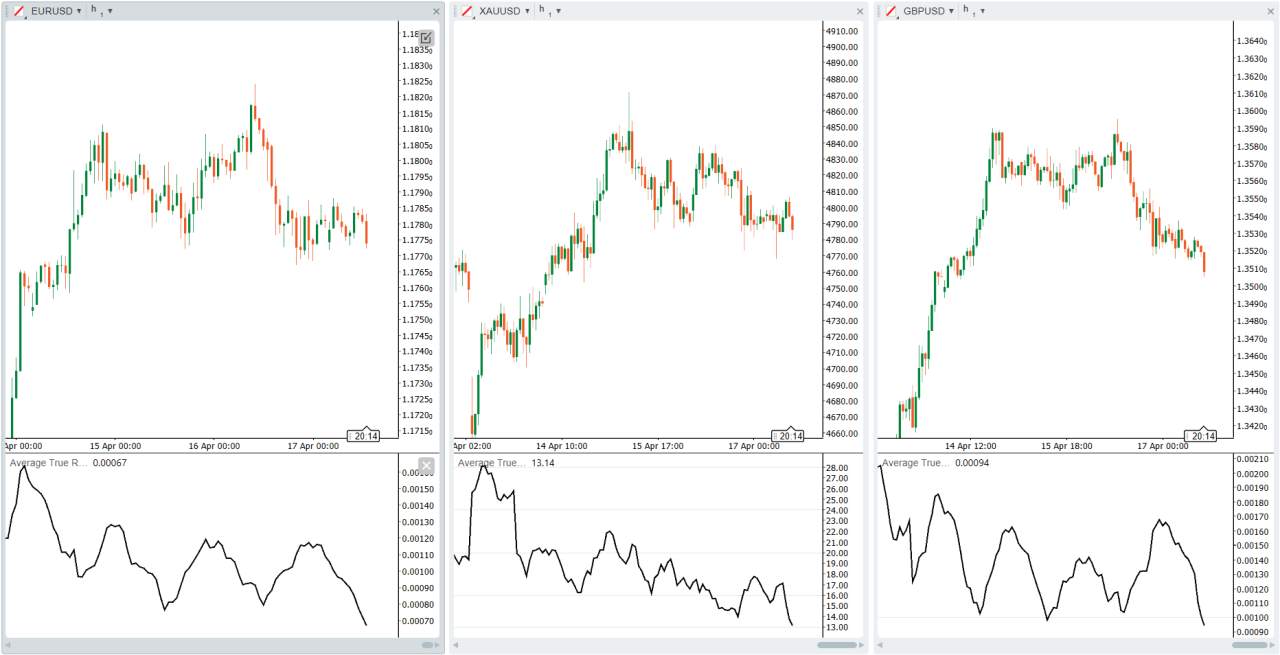The height and width of the screenshot is (655, 1280).
Task: Click the XAUUSD chart instrument icon
Action: 466,11
